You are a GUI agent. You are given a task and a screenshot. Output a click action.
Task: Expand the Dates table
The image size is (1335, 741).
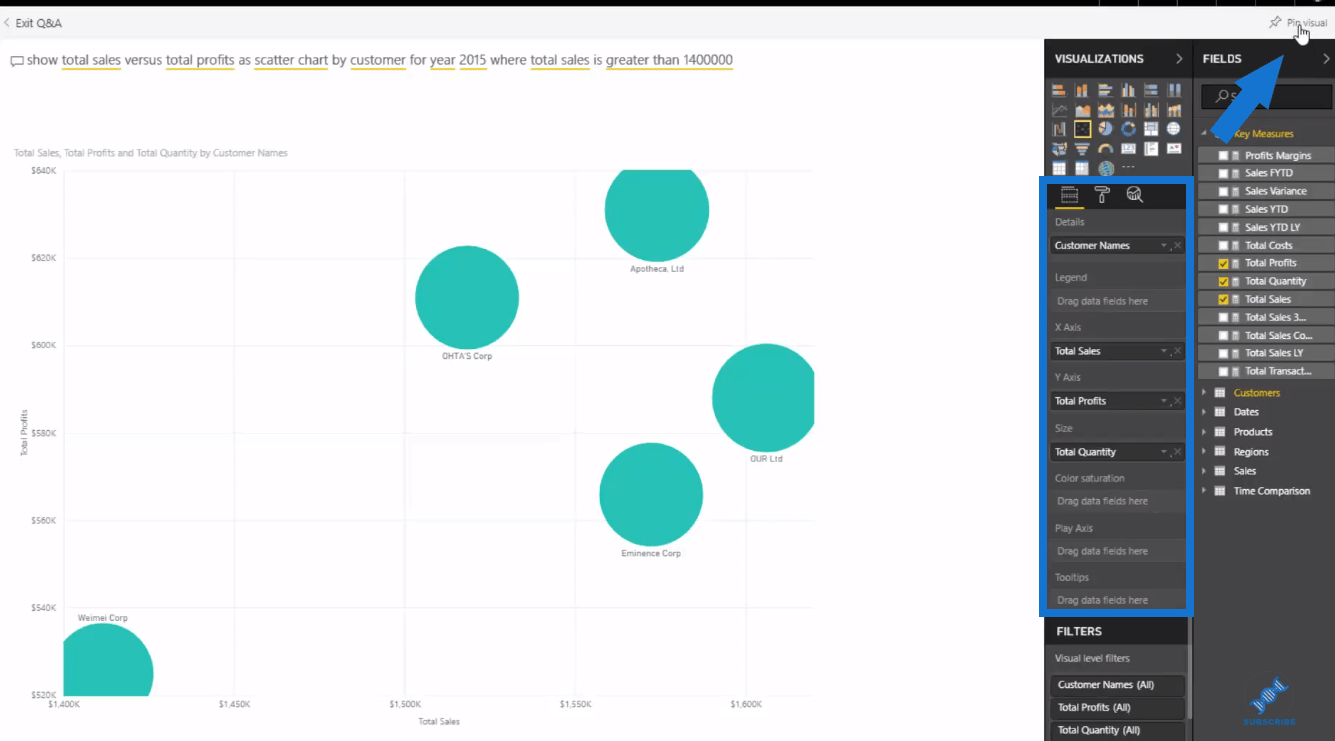[1204, 412]
